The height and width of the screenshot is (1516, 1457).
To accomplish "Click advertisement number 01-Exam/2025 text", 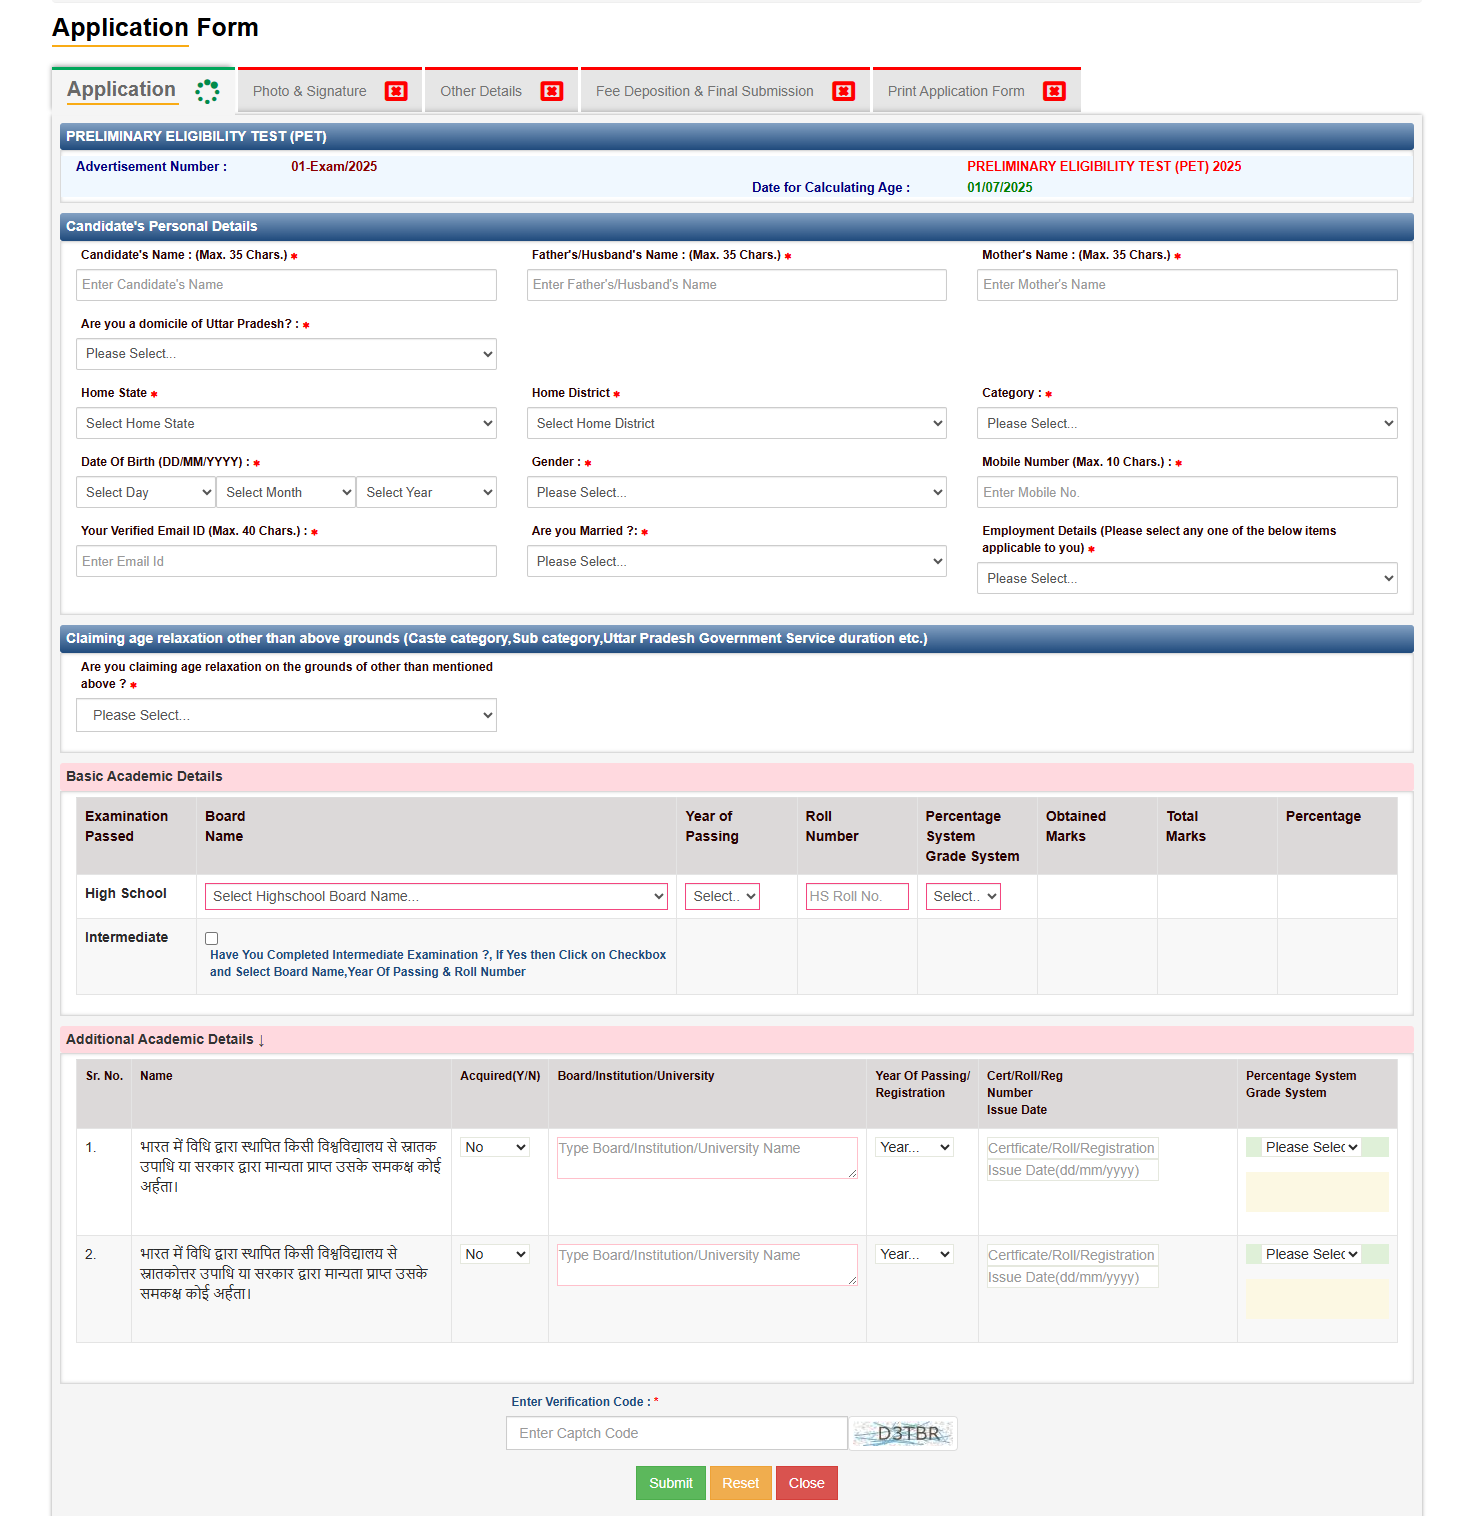I will click(334, 167).
